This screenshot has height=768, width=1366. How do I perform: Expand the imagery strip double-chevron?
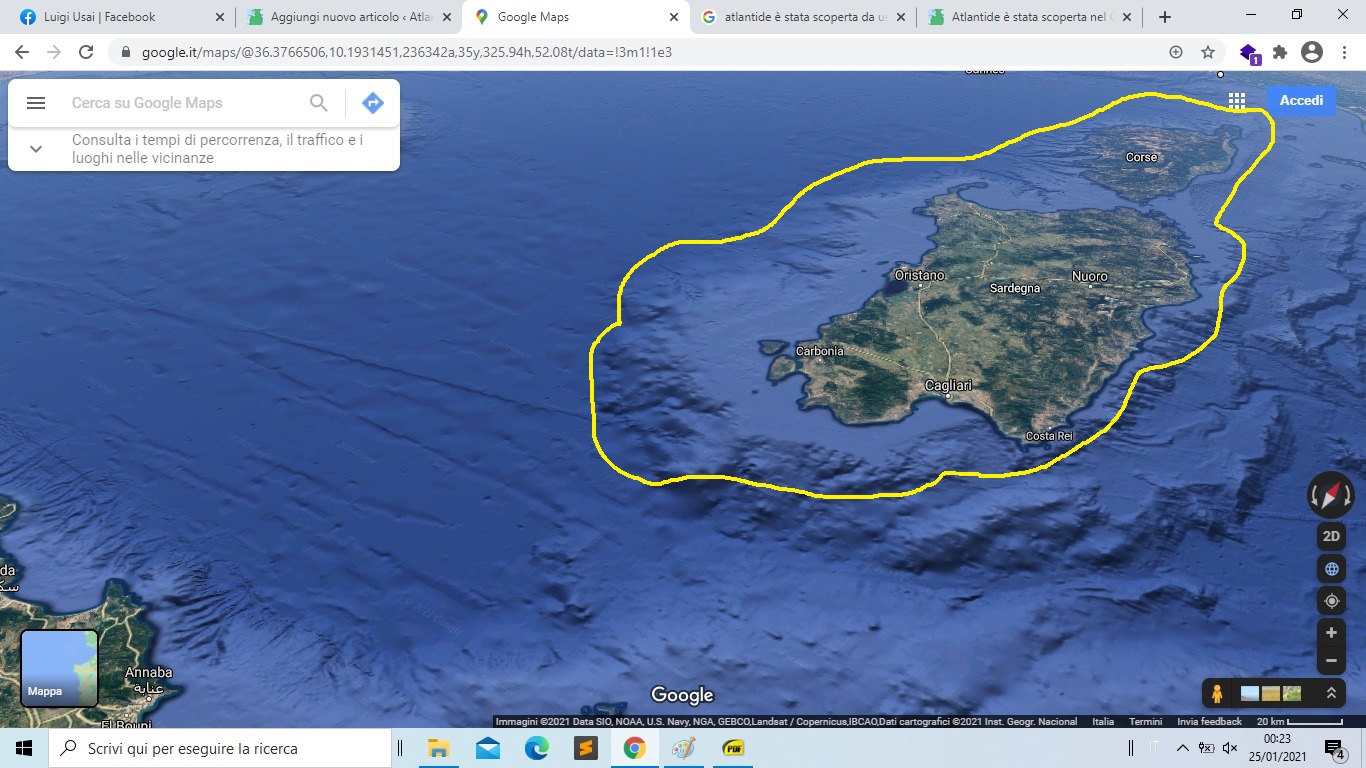point(1331,693)
